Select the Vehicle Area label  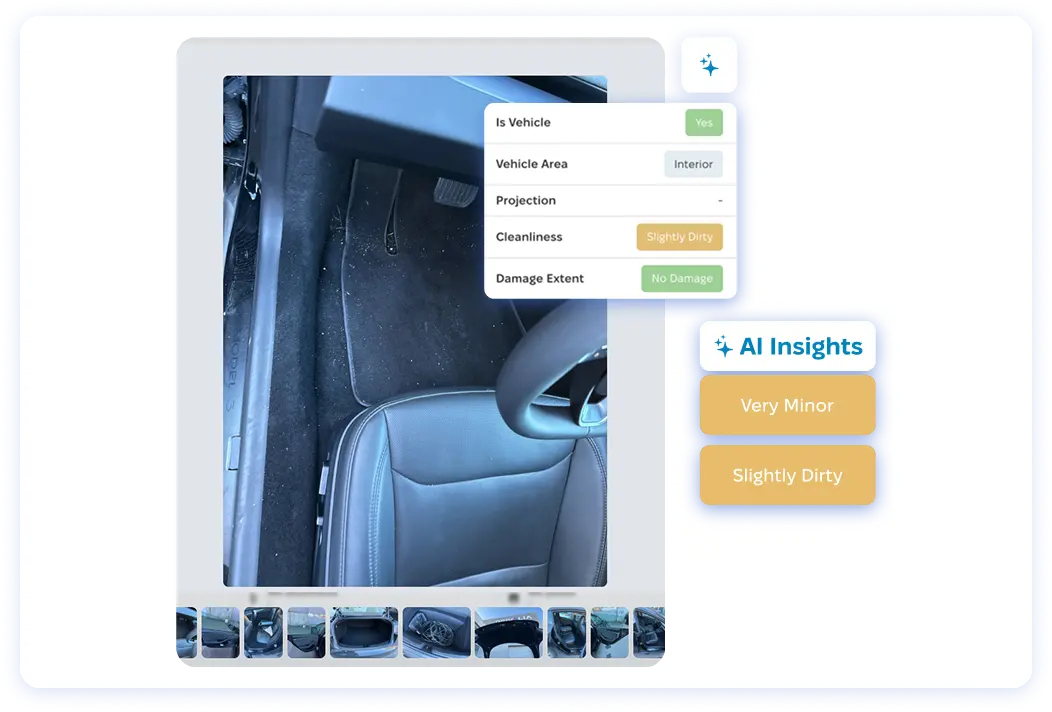point(531,164)
